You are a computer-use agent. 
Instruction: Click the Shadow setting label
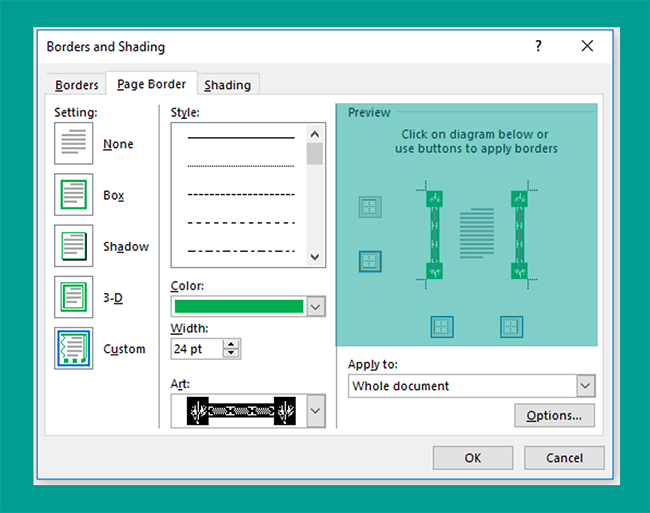tap(126, 247)
